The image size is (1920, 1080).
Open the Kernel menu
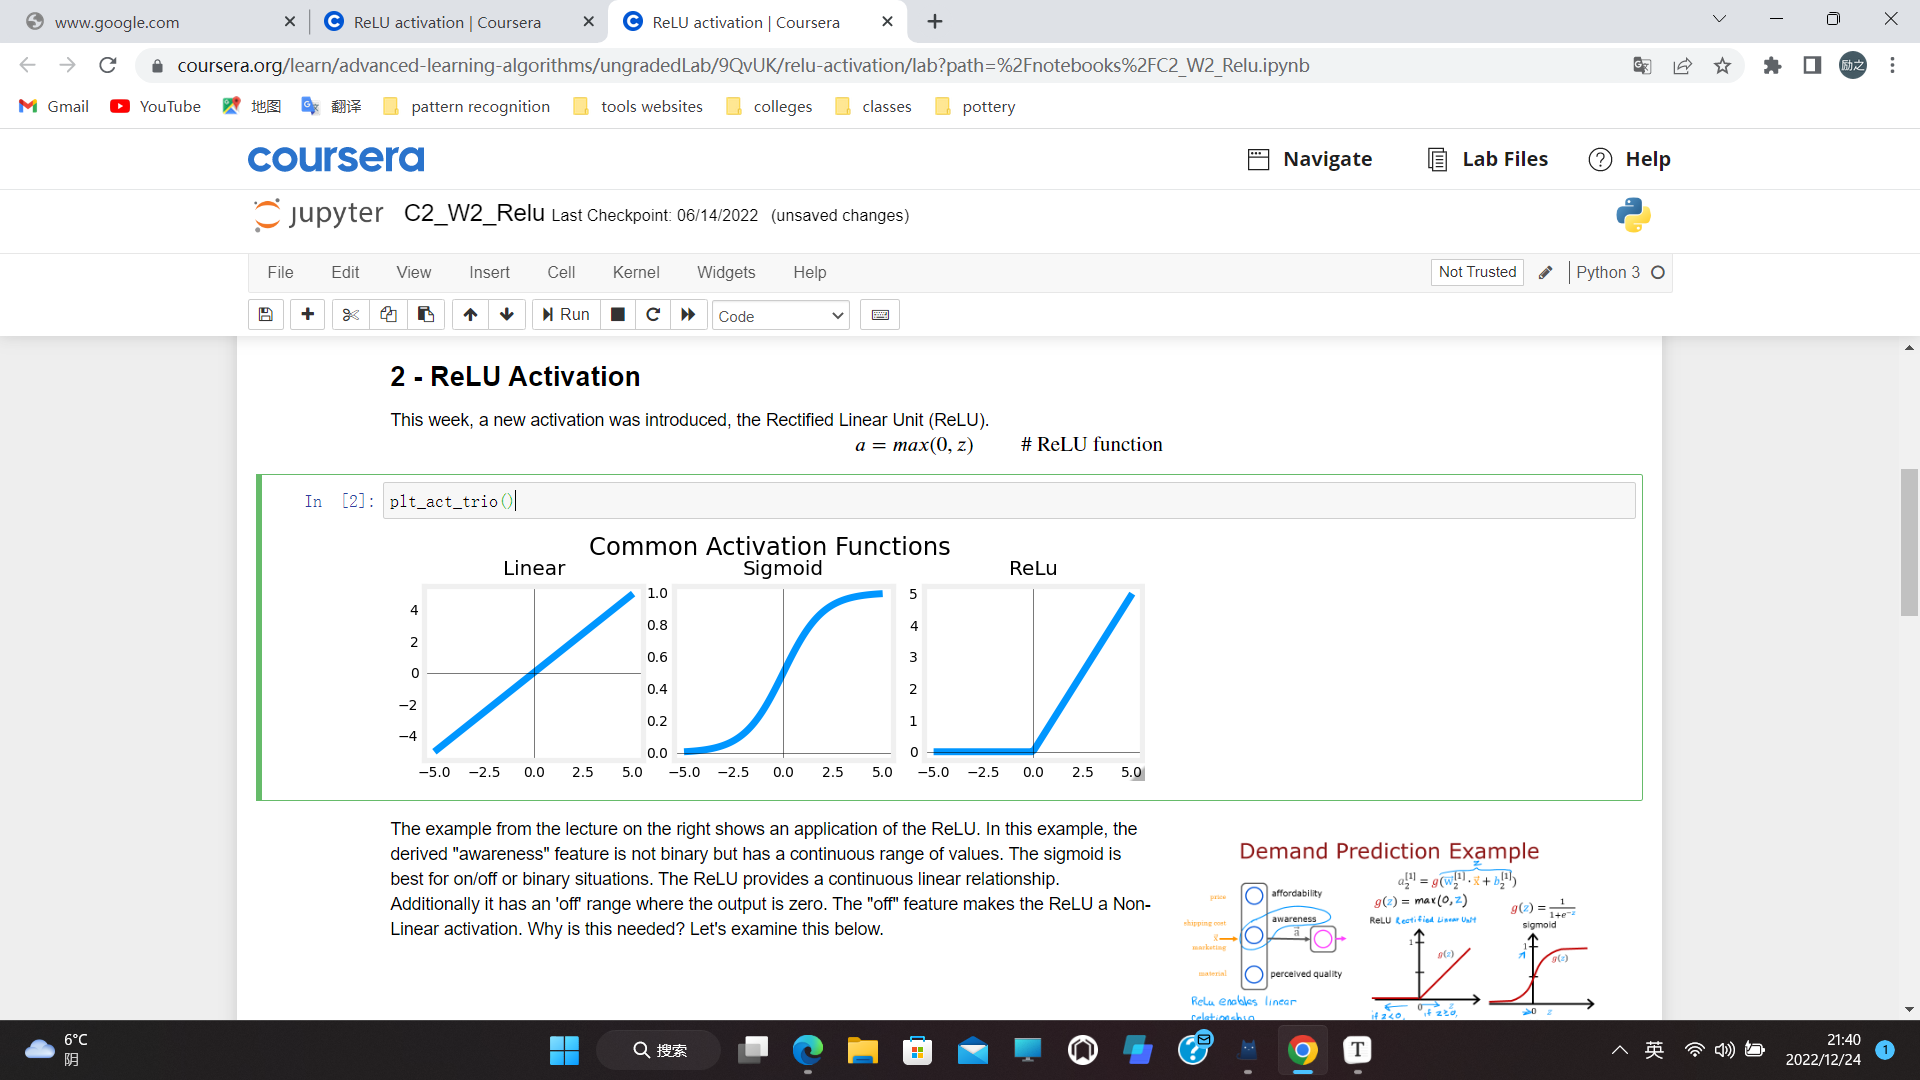coord(635,272)
